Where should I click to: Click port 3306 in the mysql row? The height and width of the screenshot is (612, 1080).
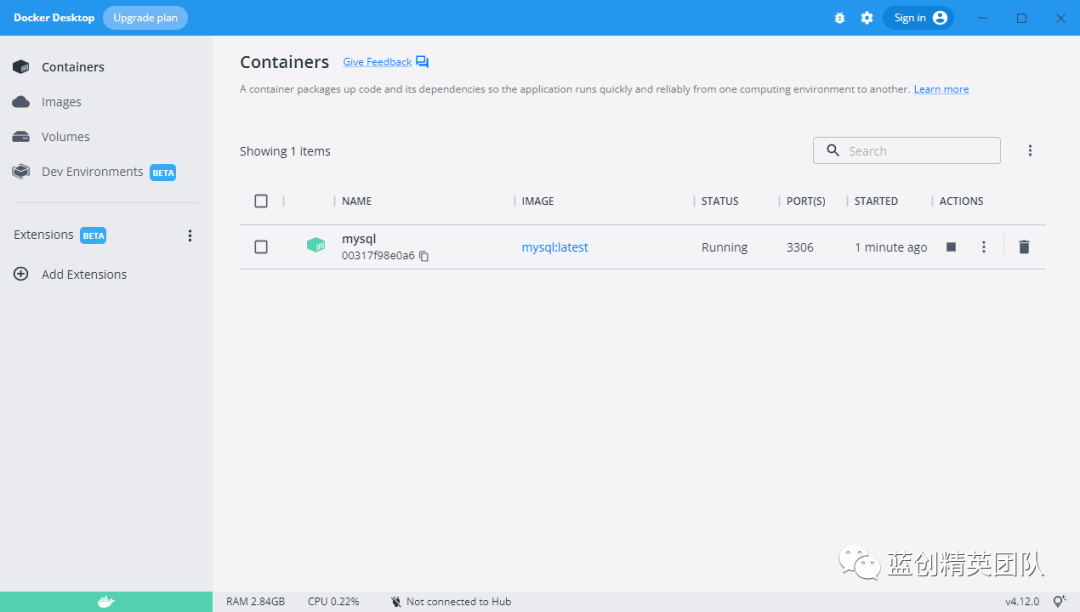click(x=800, y=247)
